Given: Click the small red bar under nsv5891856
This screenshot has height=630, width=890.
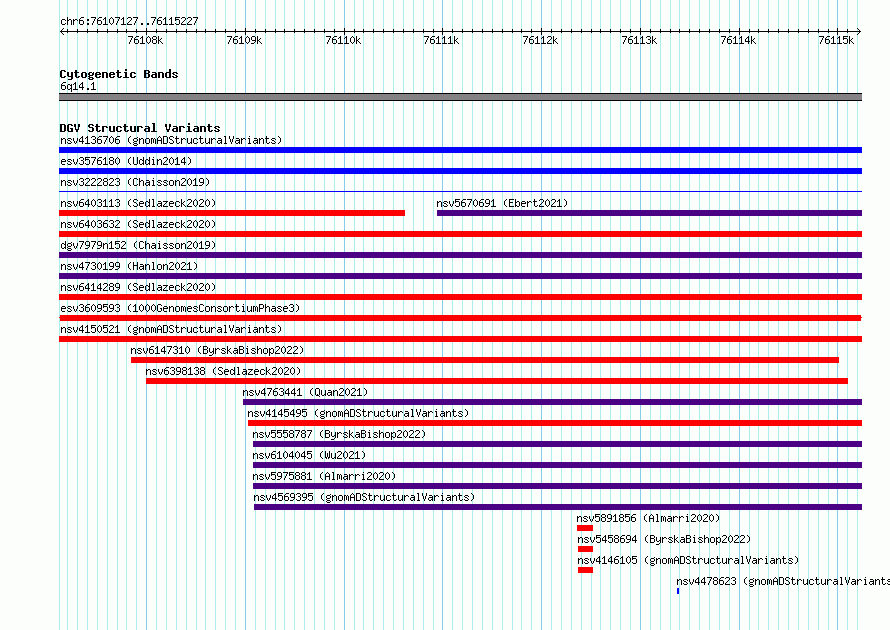Looking at the screenshot, I should click(x=585, y=528).
